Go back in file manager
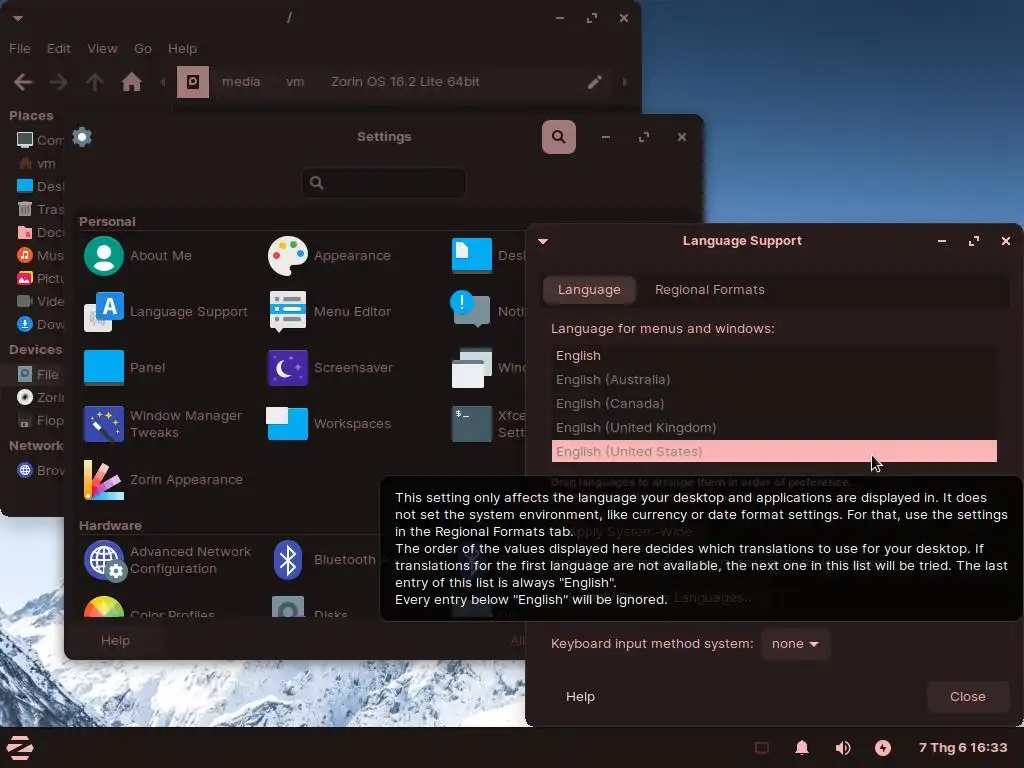The width and height of the screenshot is (1024, 768). 24,82
